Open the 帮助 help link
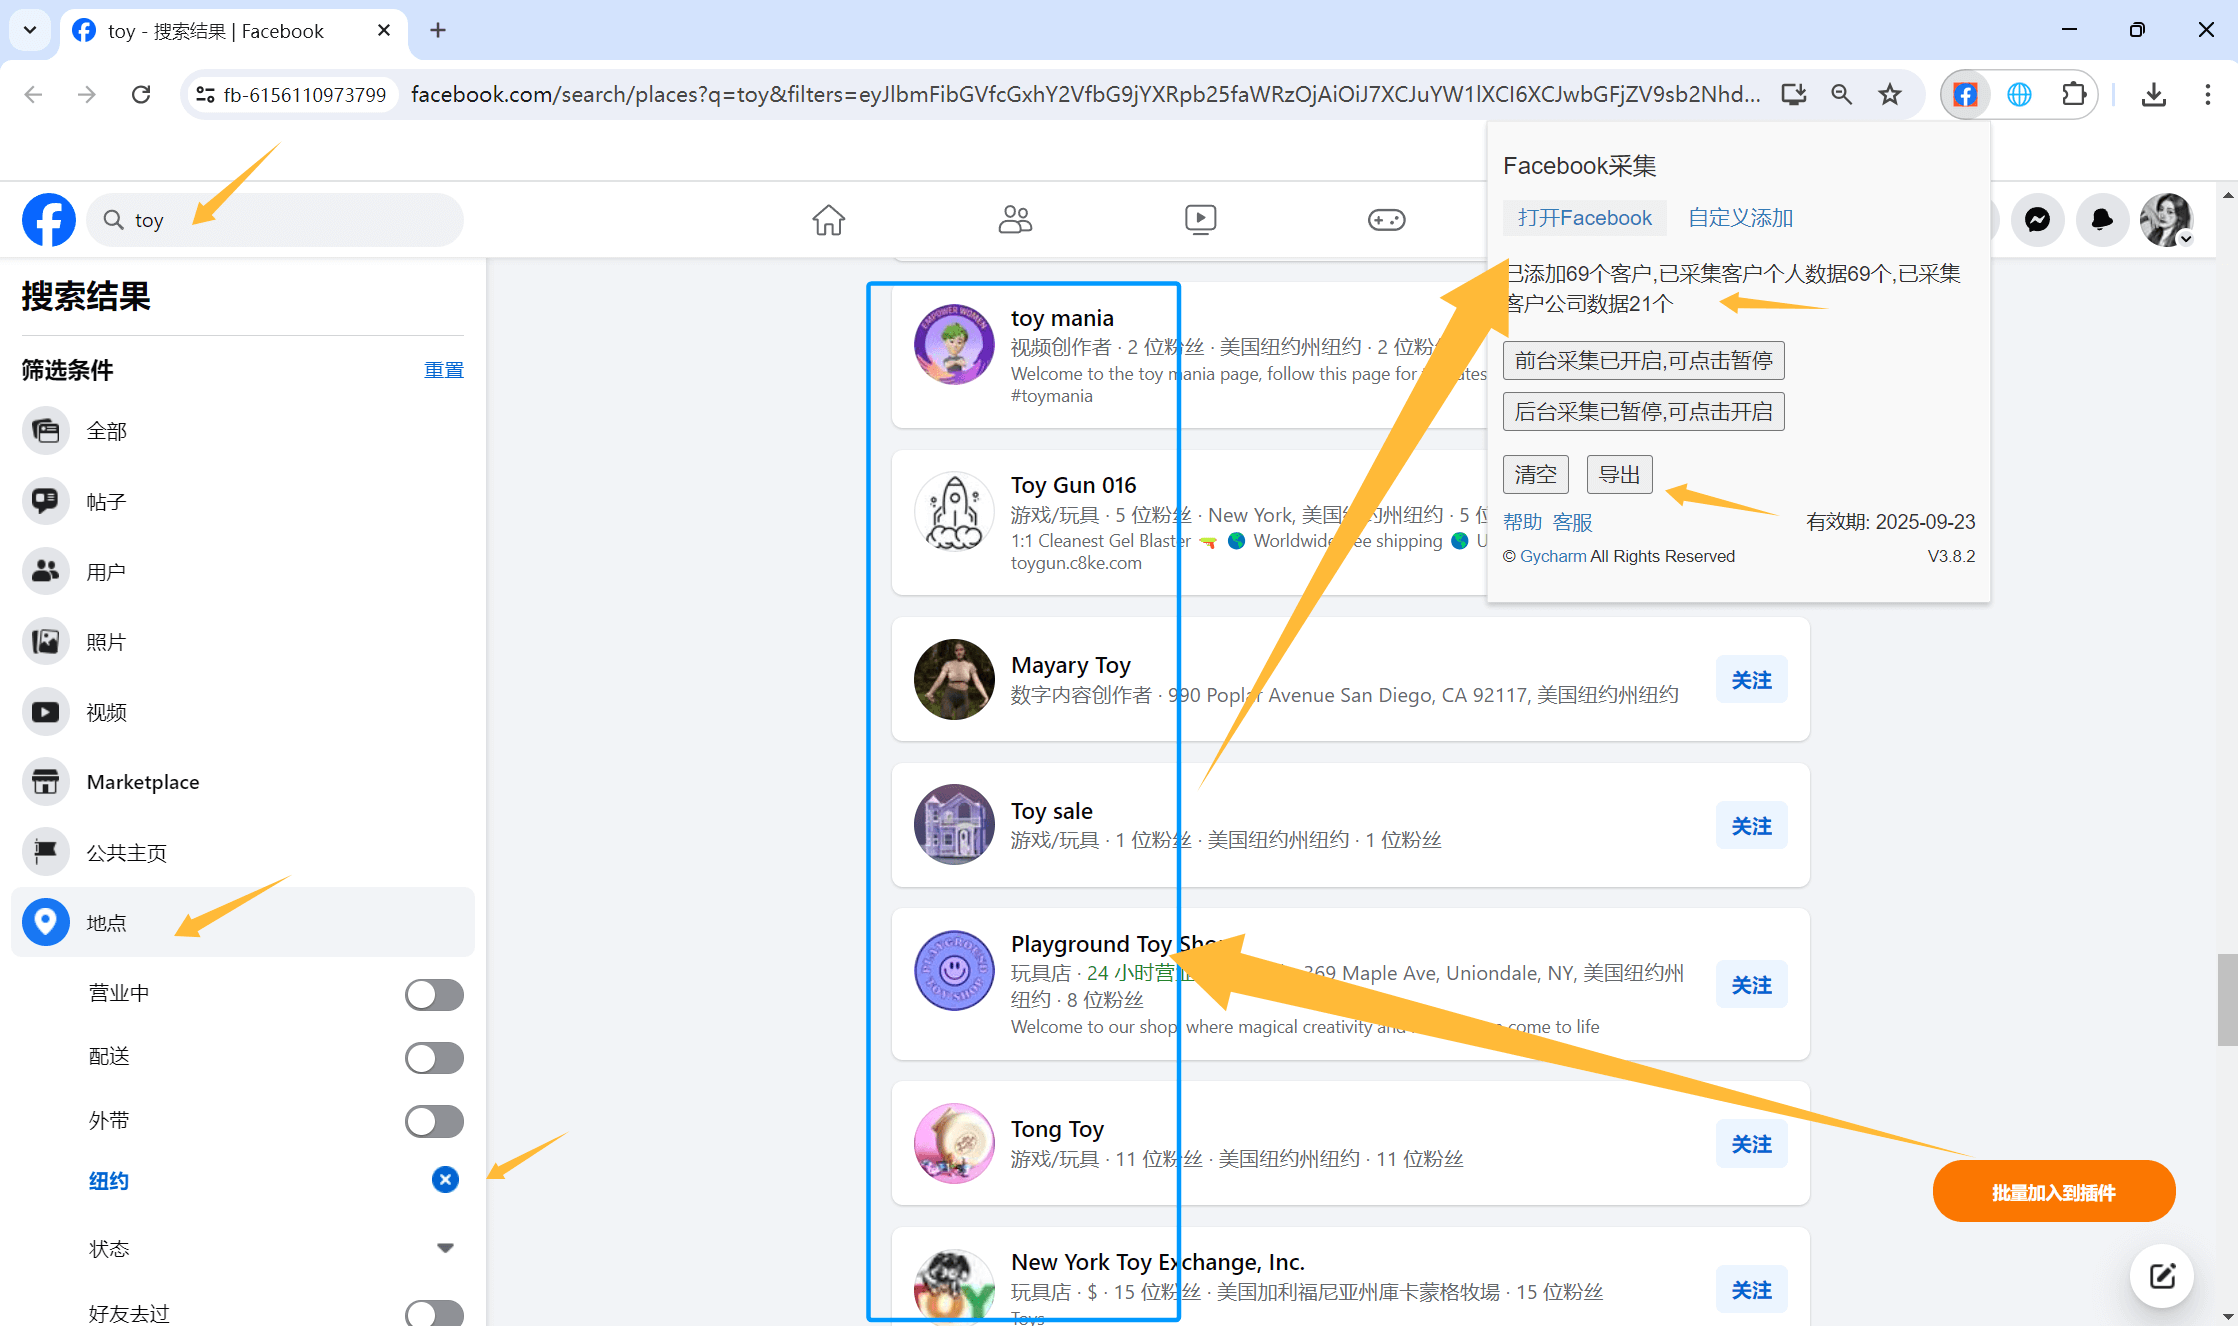2238x1326 pixels. 1522,522
